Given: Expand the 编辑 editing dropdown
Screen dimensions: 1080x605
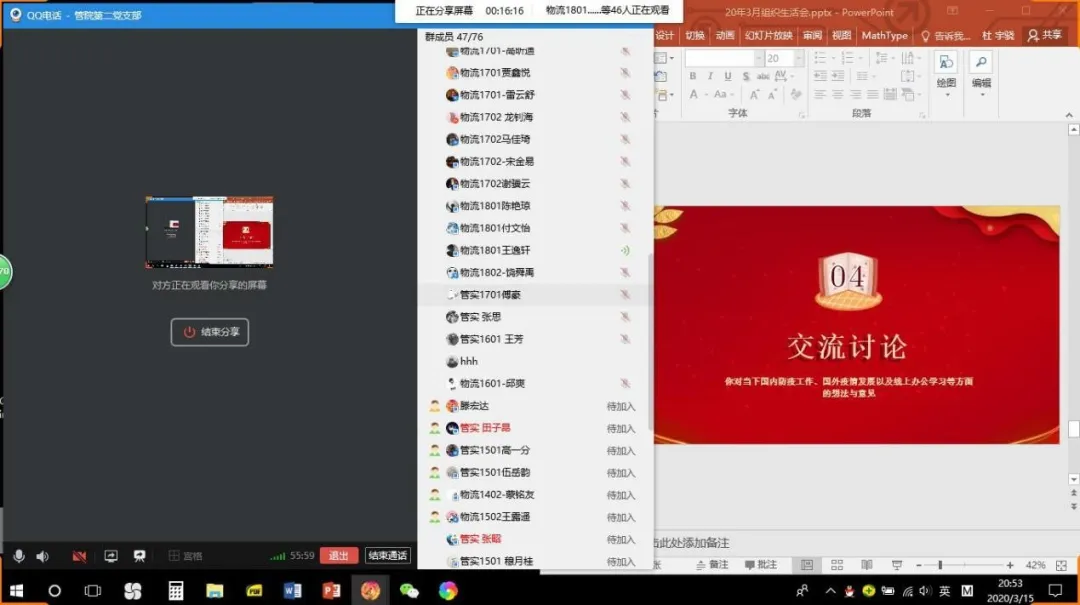Looking at the screenshot, I should click(x=981, y=93).
